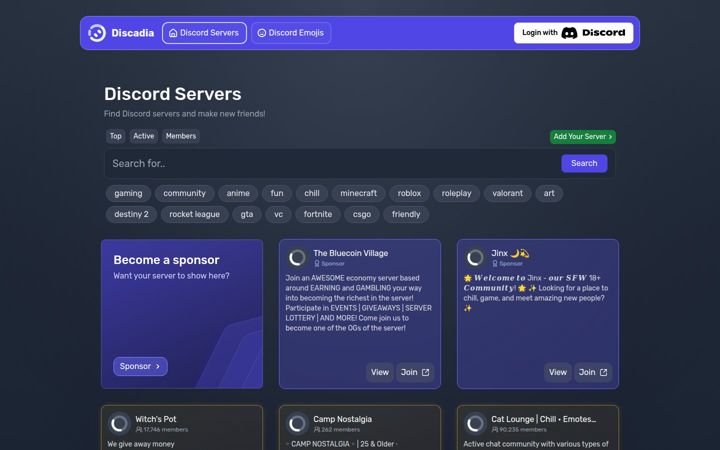
Task: Click Login with Discord button
Action: (574, 33)
